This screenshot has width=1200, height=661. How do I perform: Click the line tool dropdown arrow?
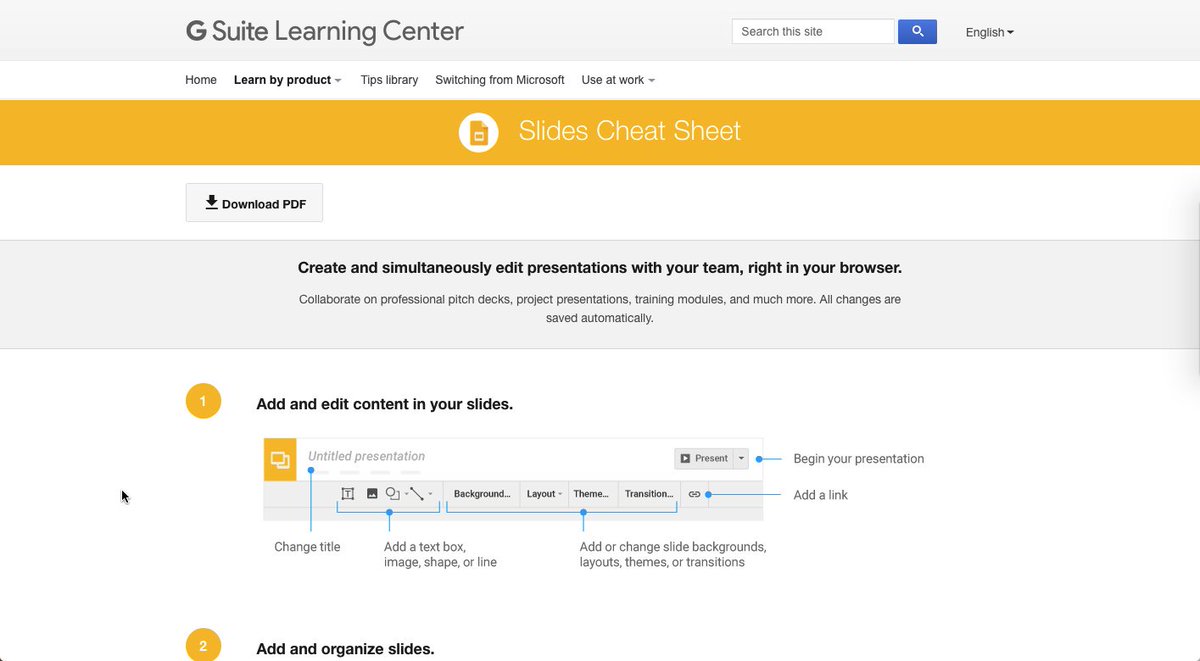click(430, 494)
